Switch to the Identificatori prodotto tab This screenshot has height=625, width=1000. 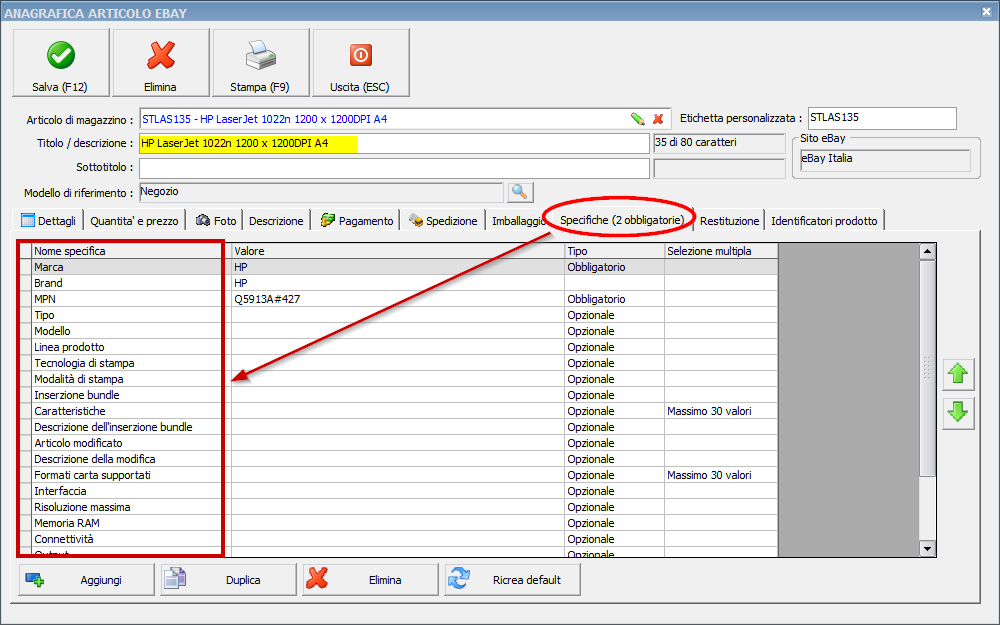pyautogui.click(x=824, y=221)
